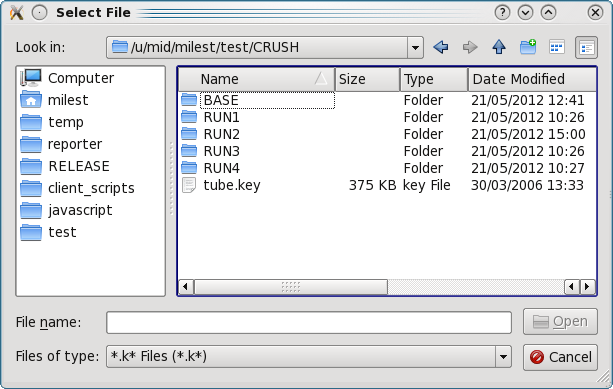The image size is (613, 389).
Task: Switch to list view mode
Action: [x=557, y=47]
